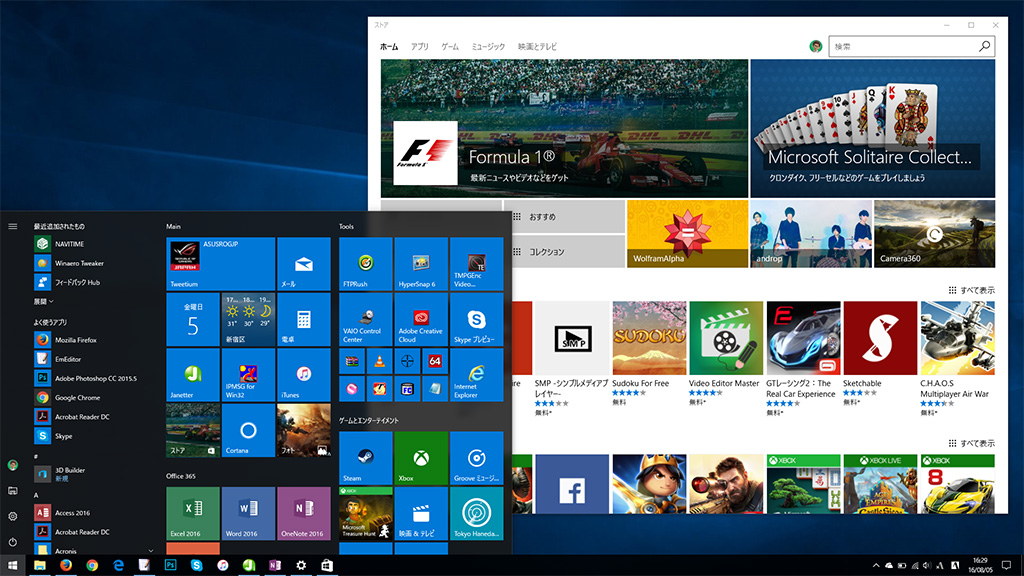Click the FTPRush tile under Tools
Viewport: 1024px width, 576px height.
click(366, 264)
